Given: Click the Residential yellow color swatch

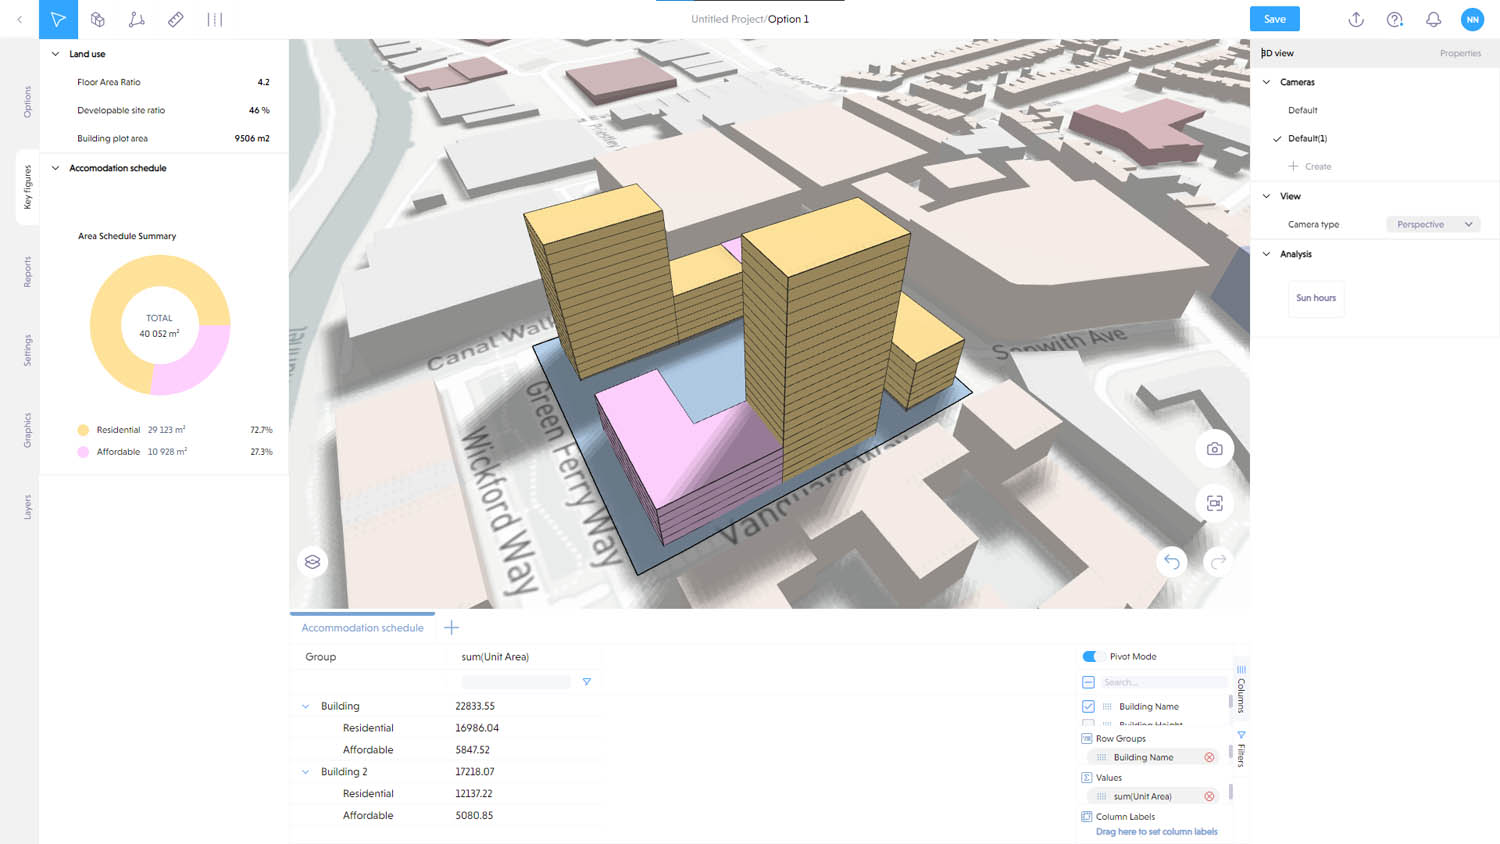Looking at the screenshot, I should click(x=83, y=430).
